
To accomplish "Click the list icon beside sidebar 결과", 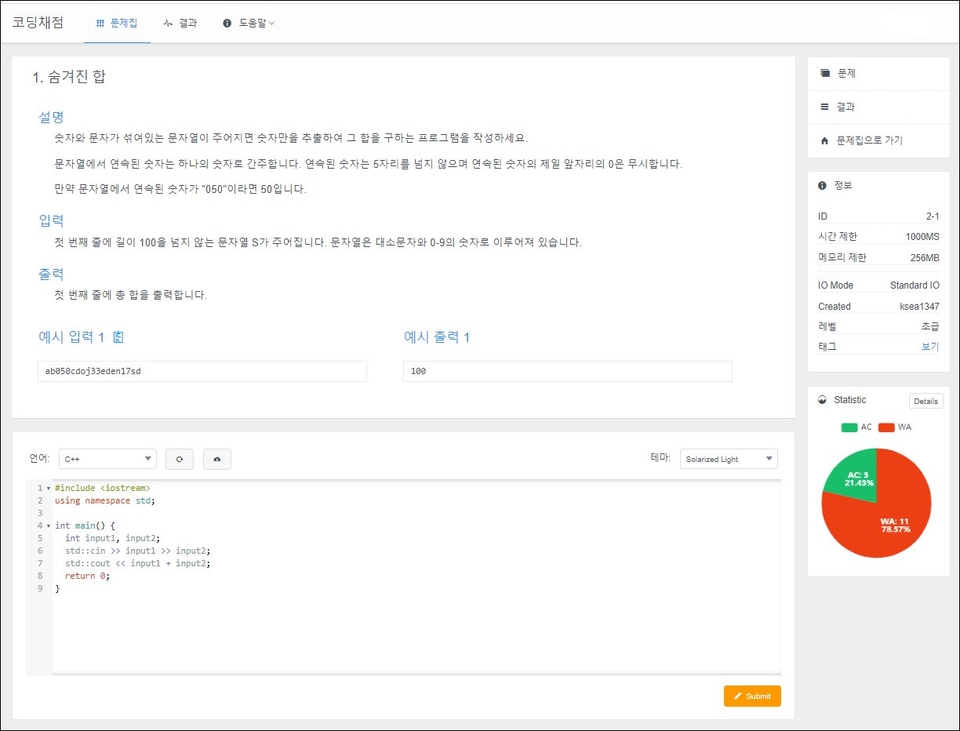I will pos(824,107).
